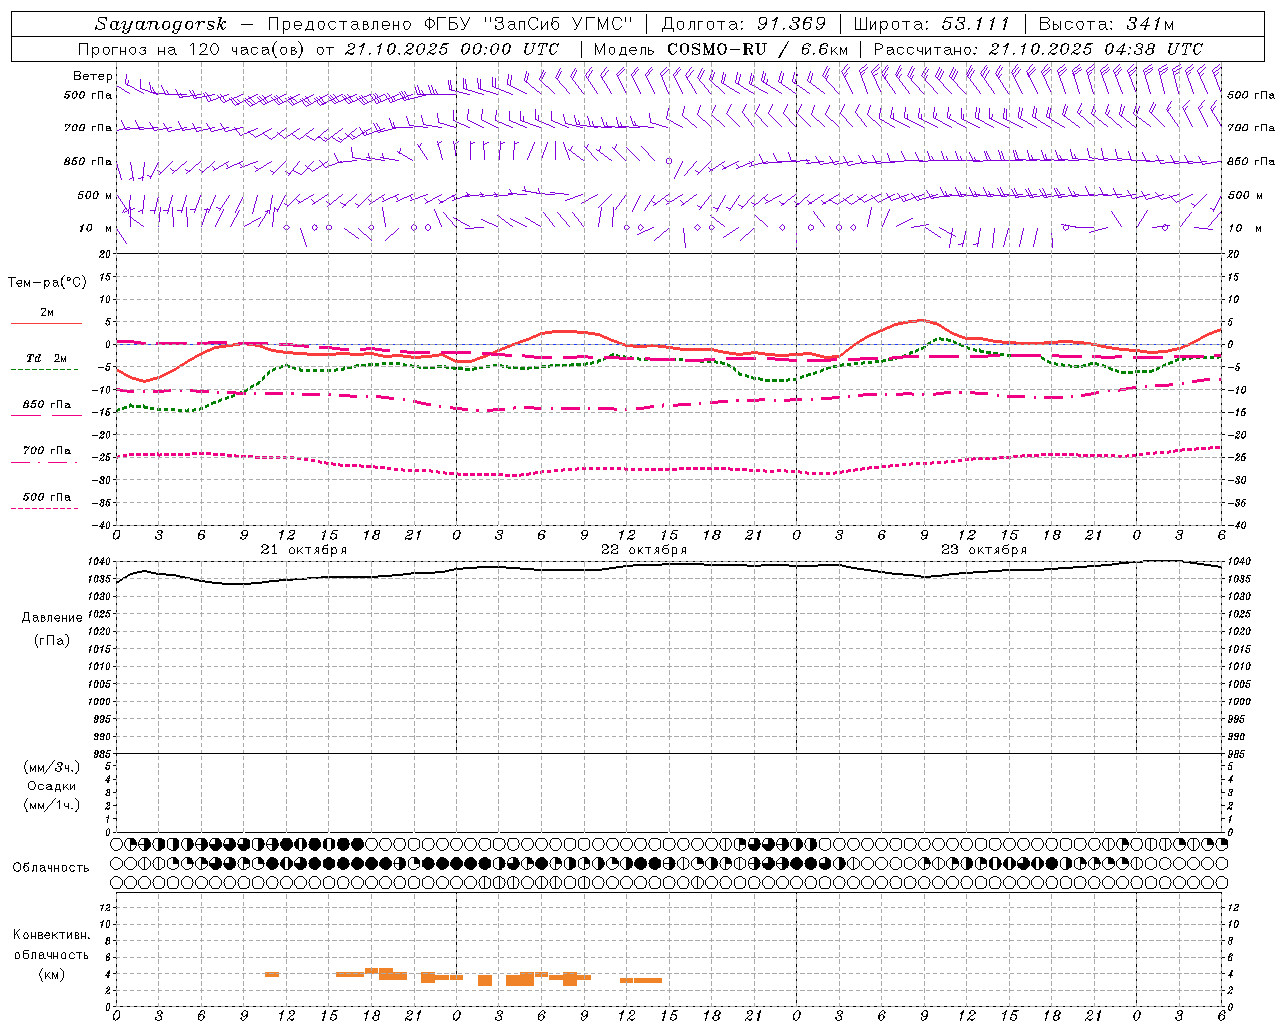The width and height of the screenshot is (1280, 1024).
Task: Click the Высота: 341м value
Action: (1106, 24)
